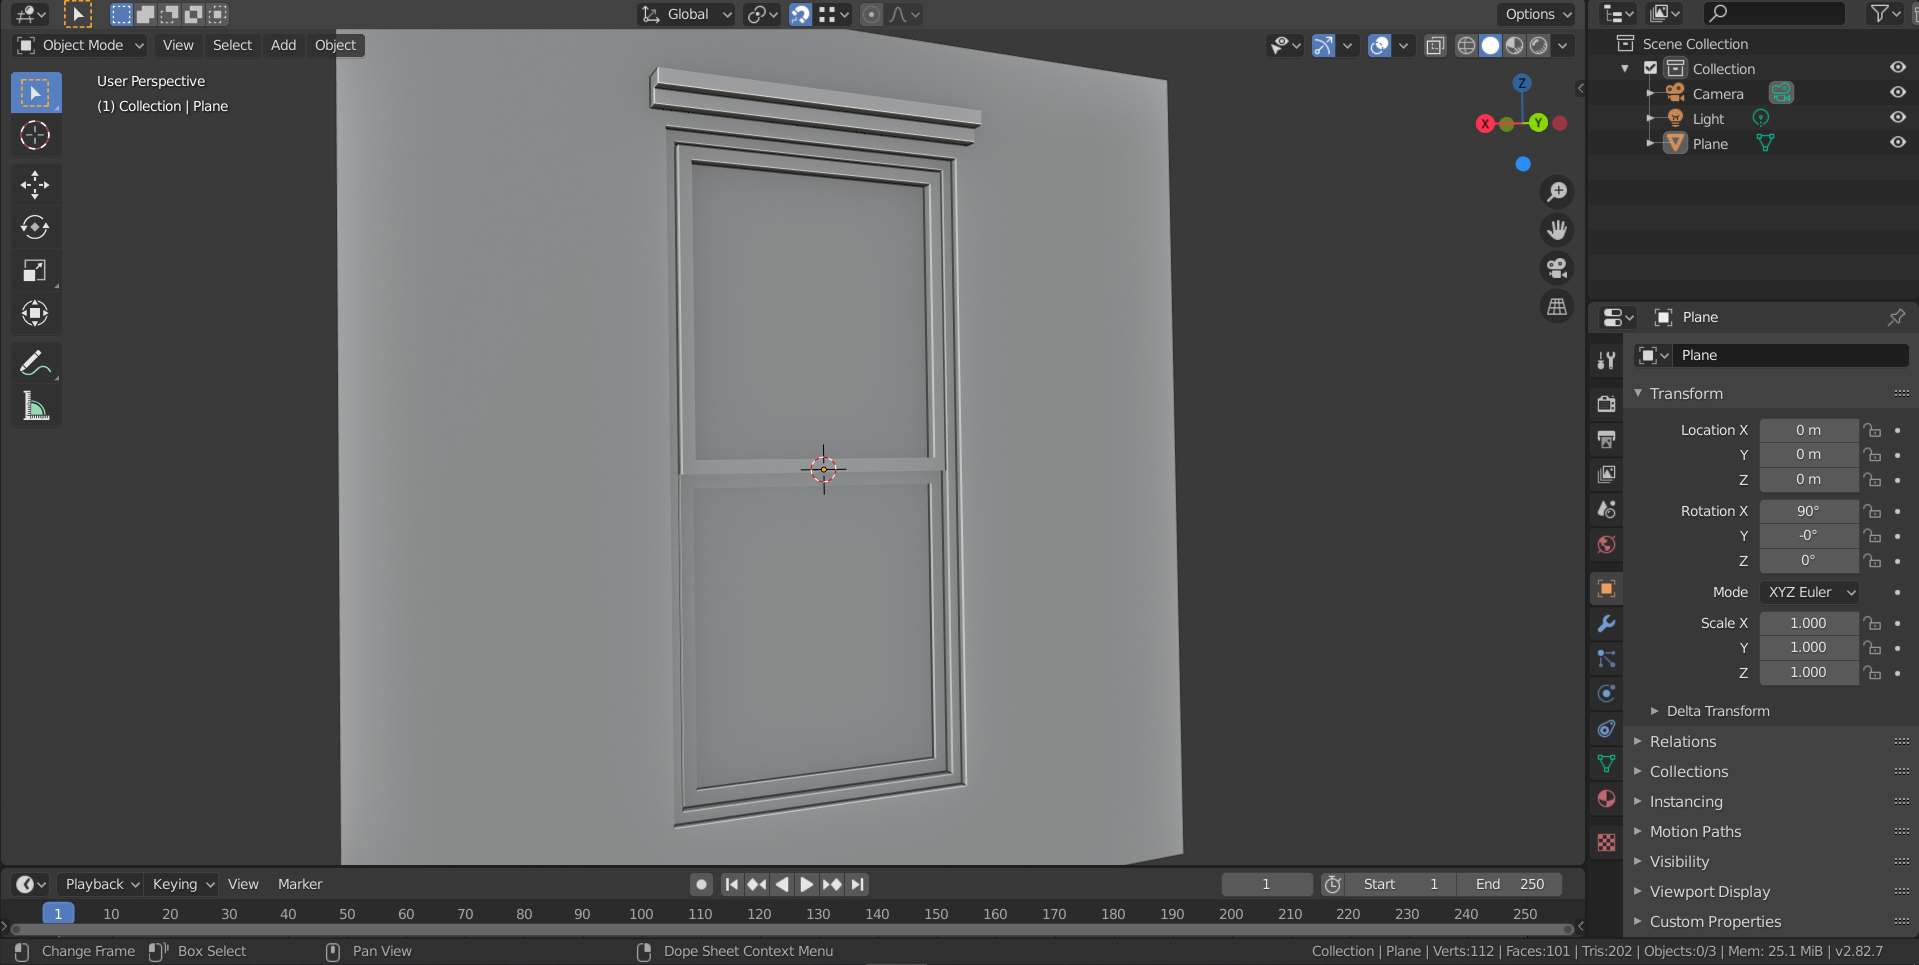
Task: Hide the Light object eye icon
Action: [x=1897, y=118]
